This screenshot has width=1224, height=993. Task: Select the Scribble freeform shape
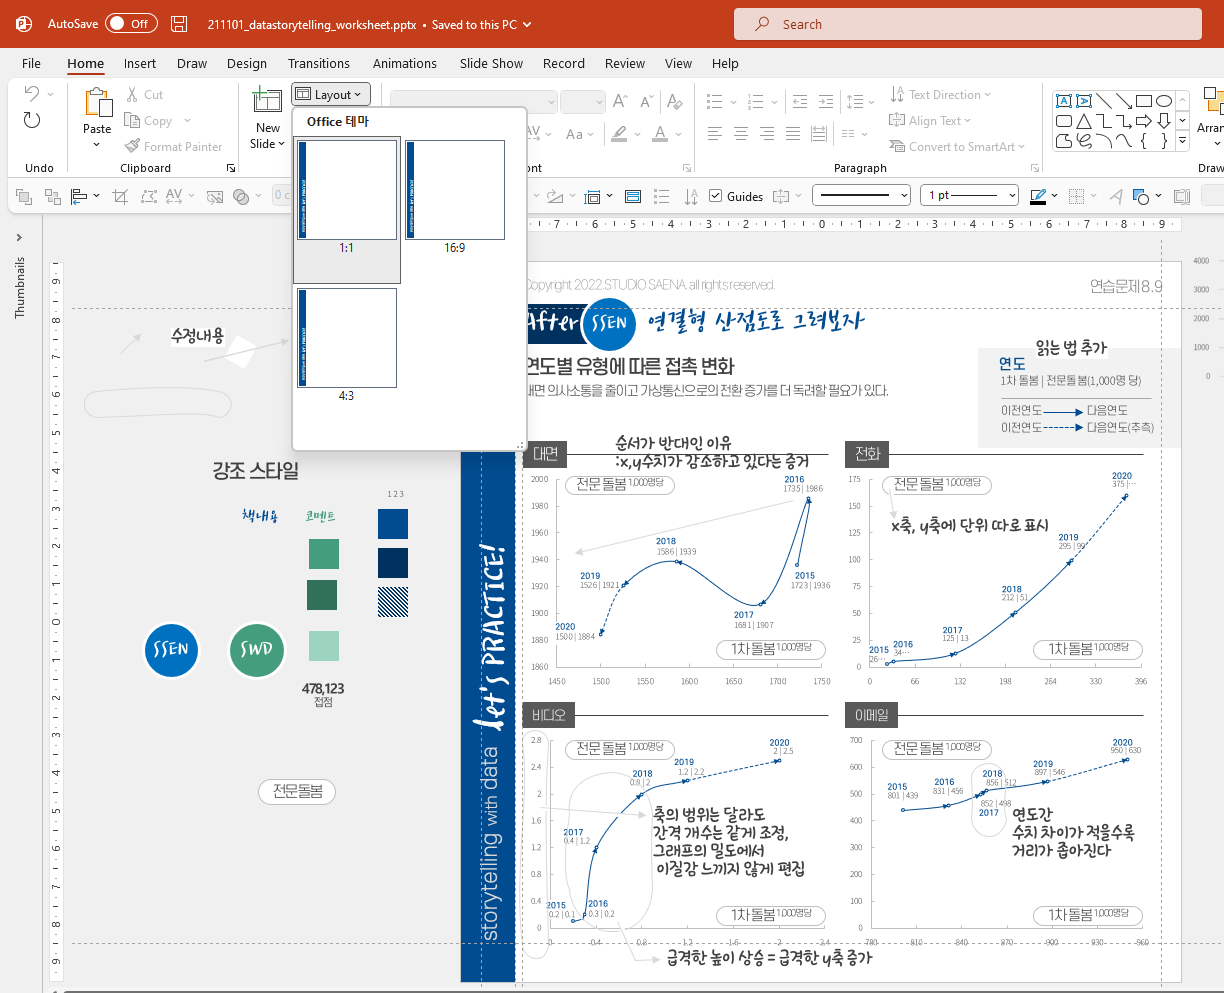pos(1084,141)
